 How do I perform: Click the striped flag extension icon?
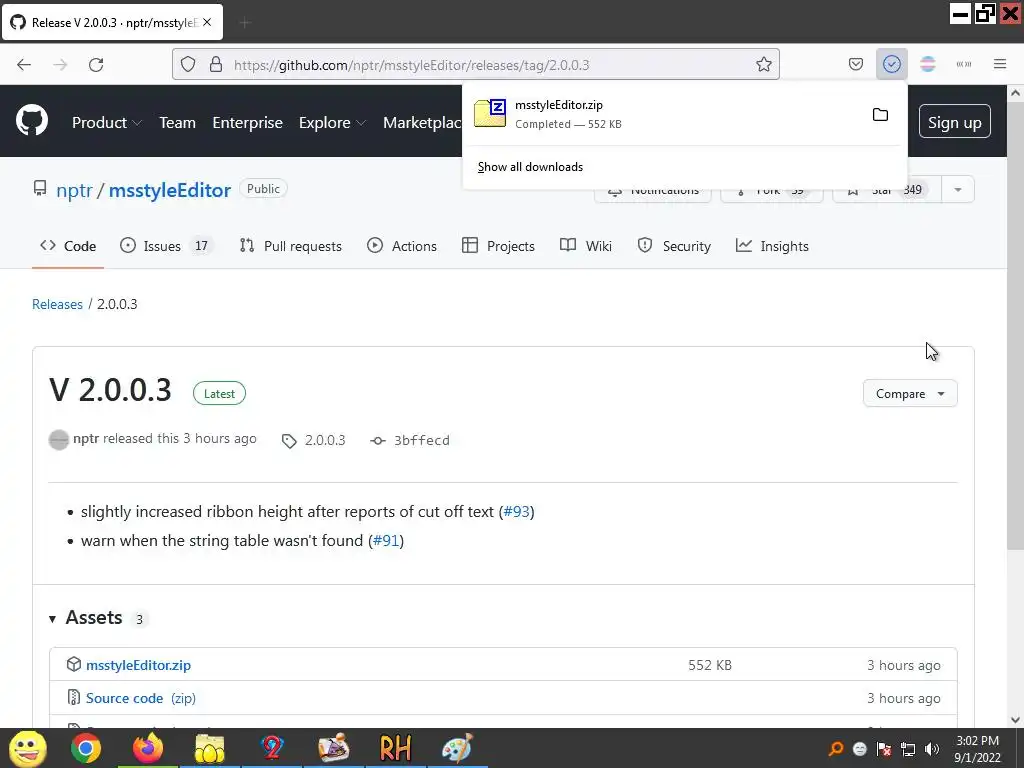927,64
